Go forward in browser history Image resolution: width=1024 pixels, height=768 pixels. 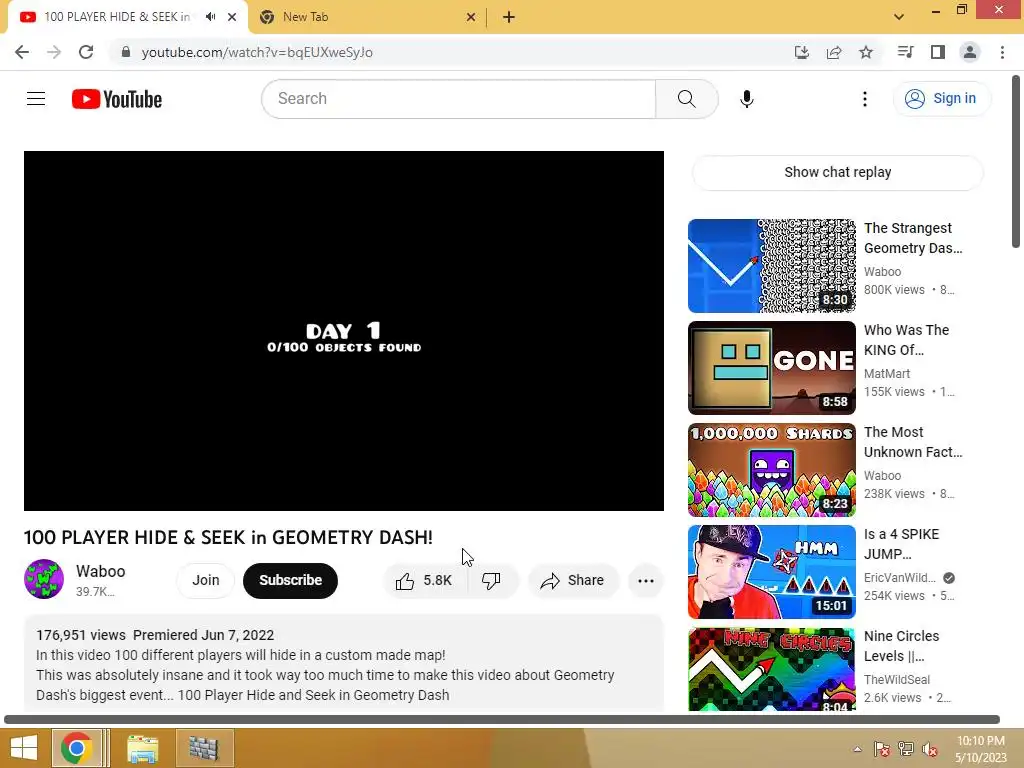tap(54, 52)
